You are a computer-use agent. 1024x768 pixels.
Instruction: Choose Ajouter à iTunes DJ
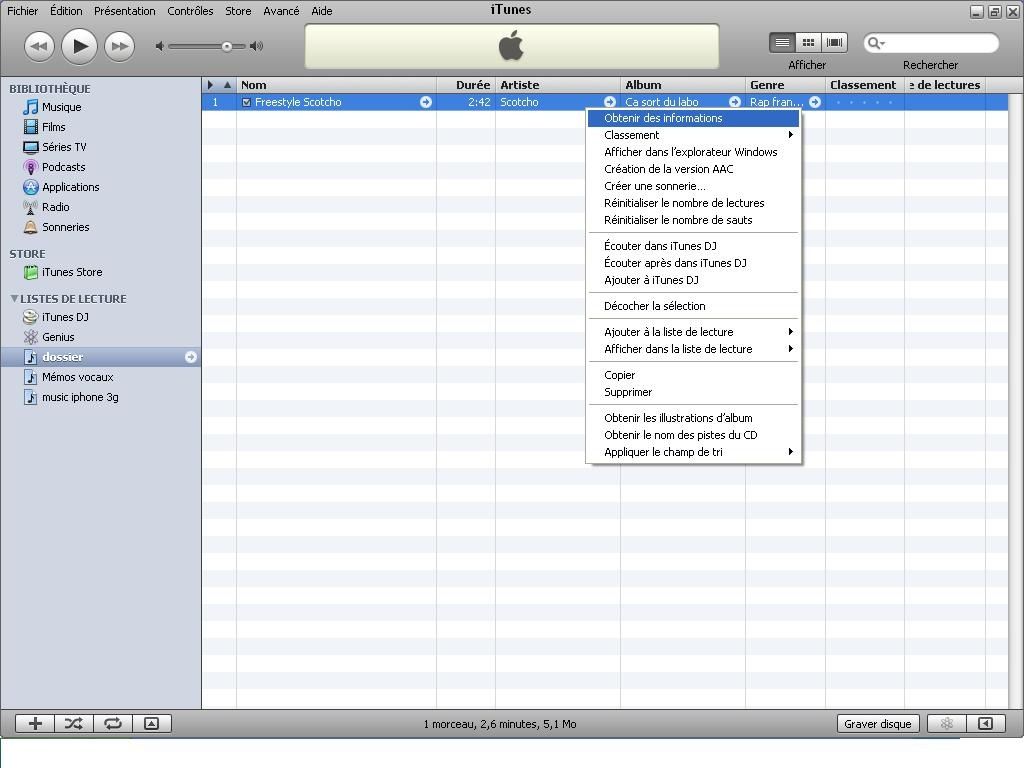[693, 280]
